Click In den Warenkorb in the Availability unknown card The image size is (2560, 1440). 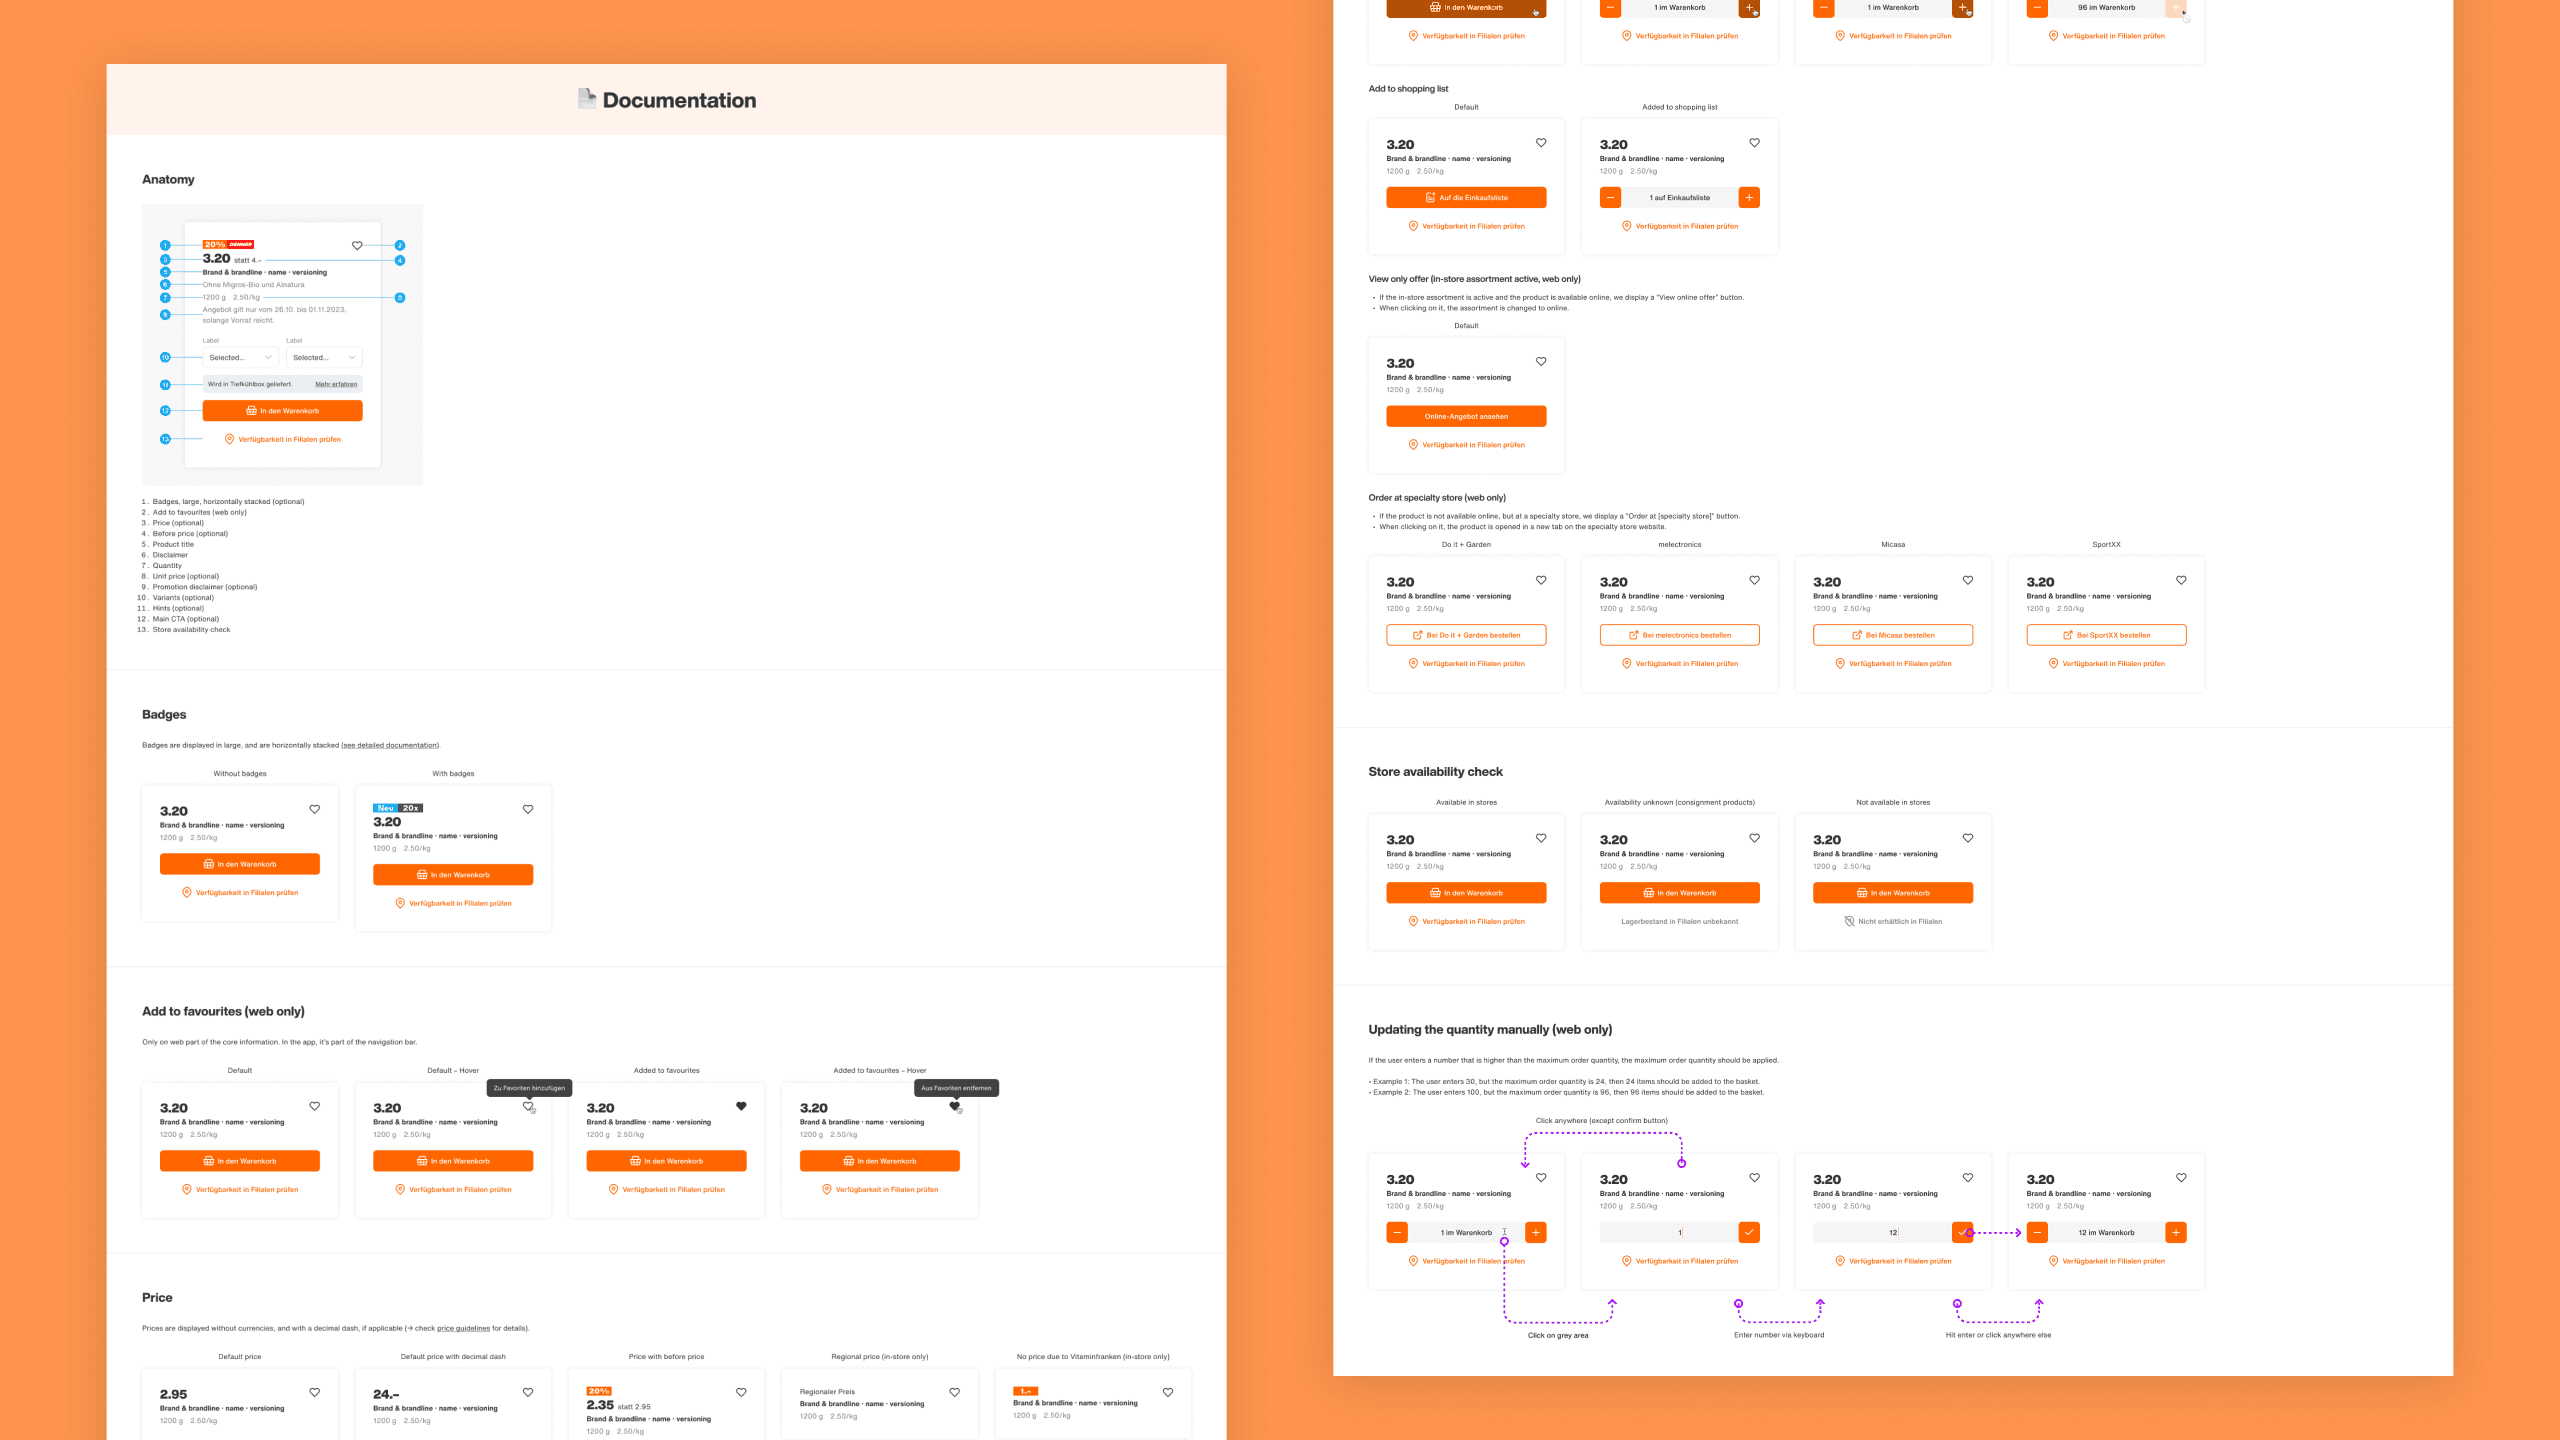point(1680,893)
